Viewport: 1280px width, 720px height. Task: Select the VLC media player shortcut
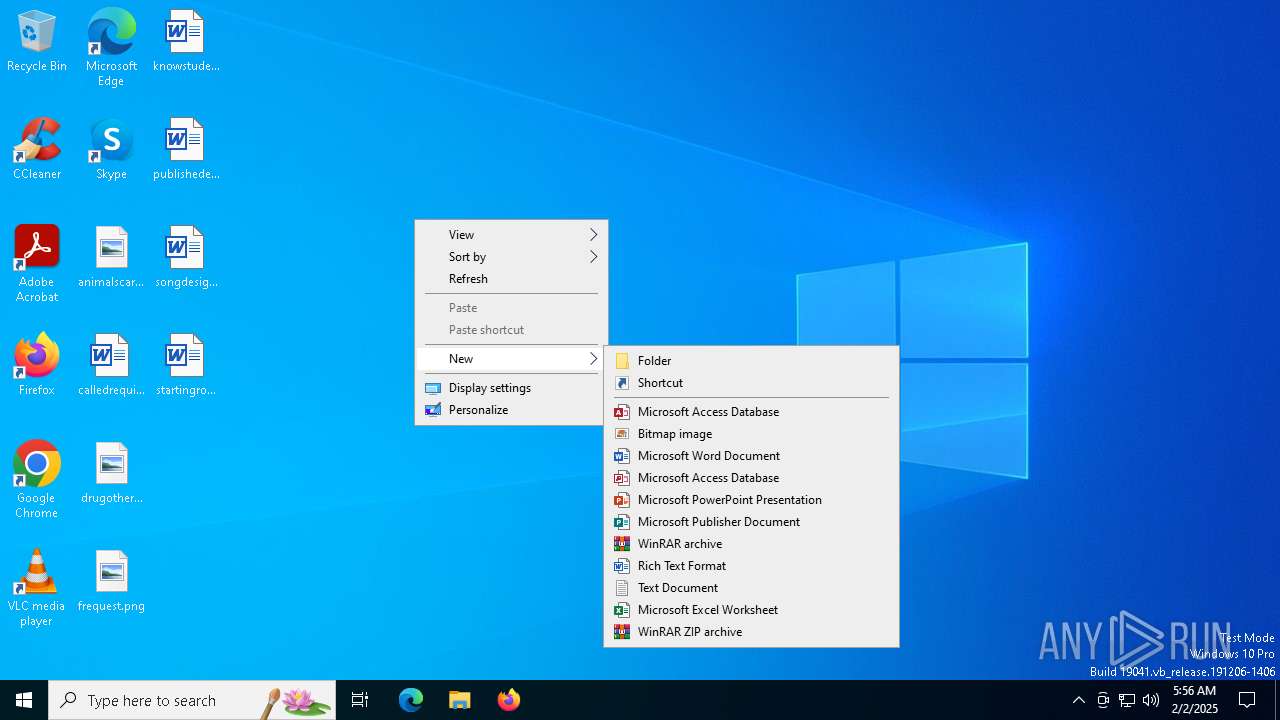coord(37,588)
